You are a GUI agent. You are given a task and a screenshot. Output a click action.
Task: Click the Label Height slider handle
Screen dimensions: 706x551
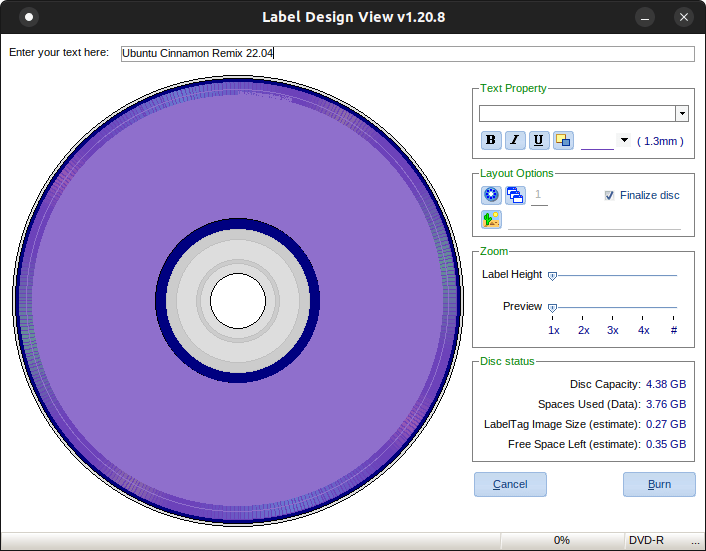(x=552, y=275)
